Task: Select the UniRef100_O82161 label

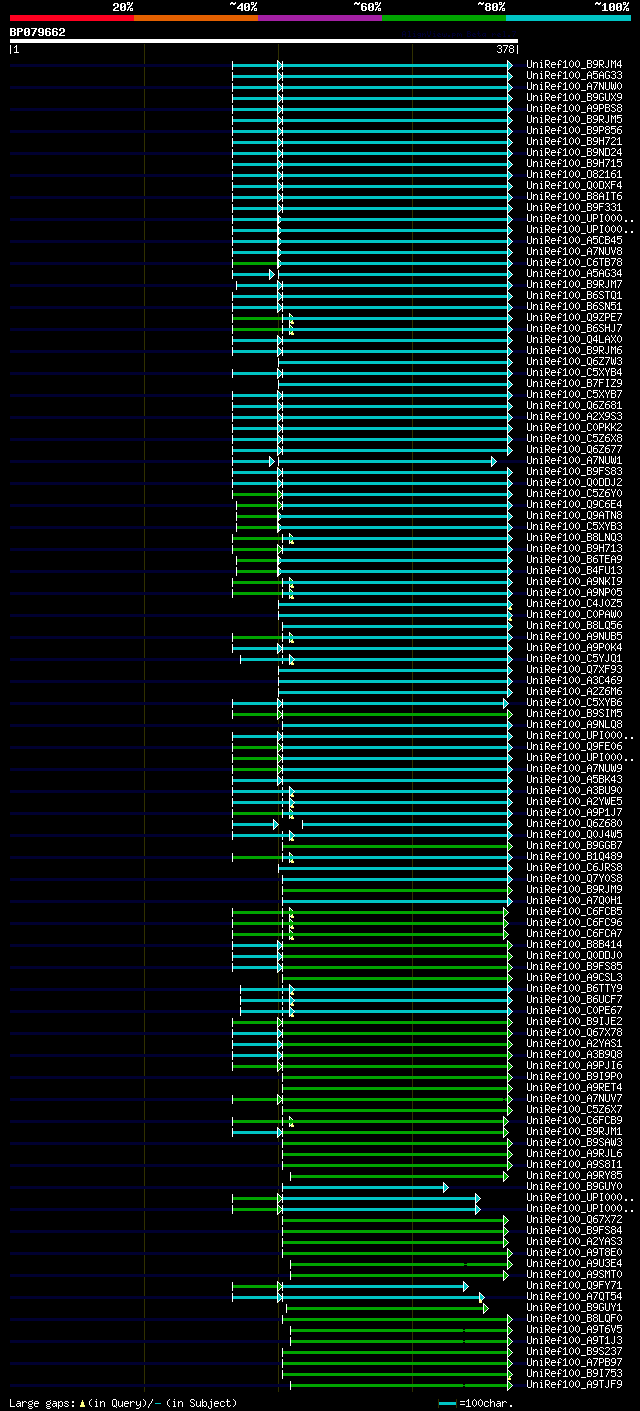Action: pos(574,174)
